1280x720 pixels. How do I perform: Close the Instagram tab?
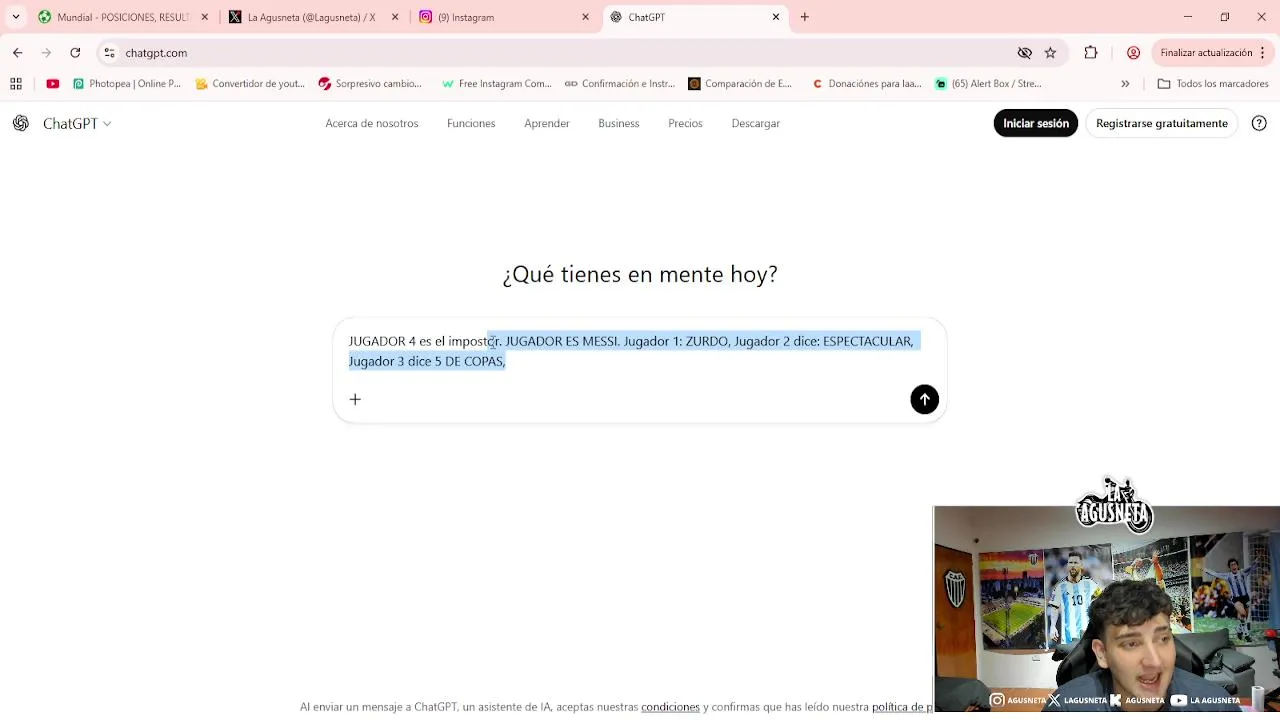pos(586,17)
